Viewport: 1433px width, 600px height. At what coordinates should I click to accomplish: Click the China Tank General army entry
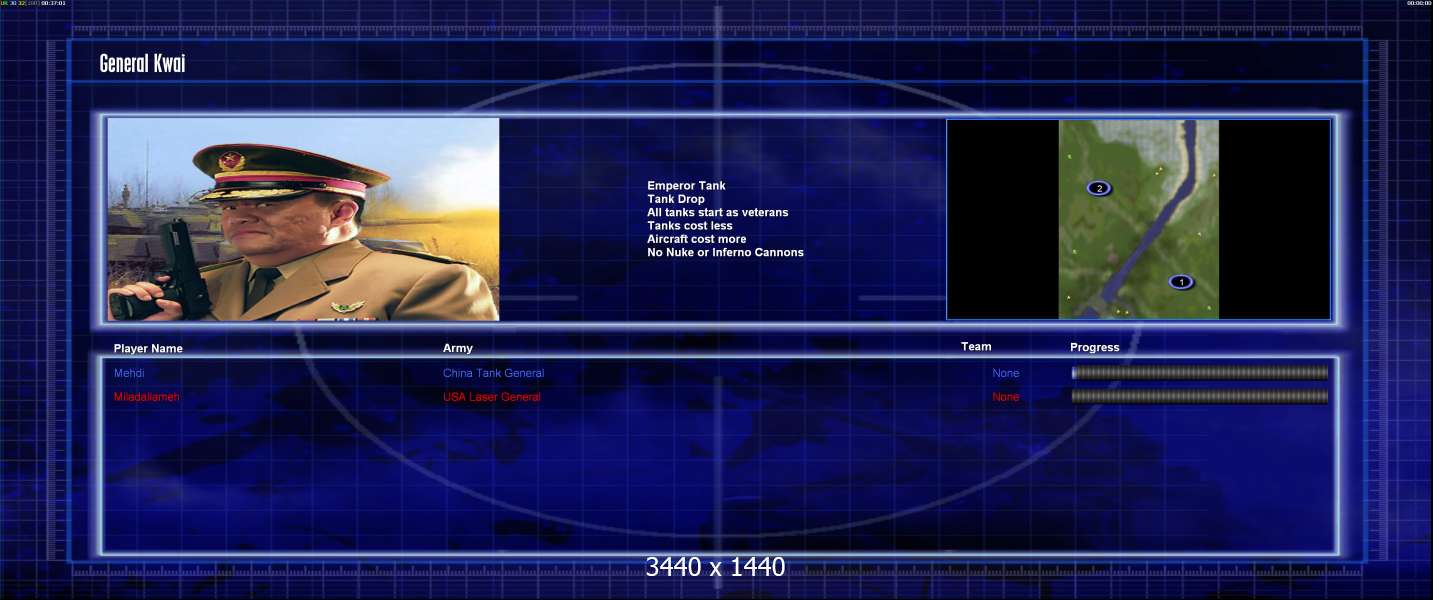tap(494, 373)
